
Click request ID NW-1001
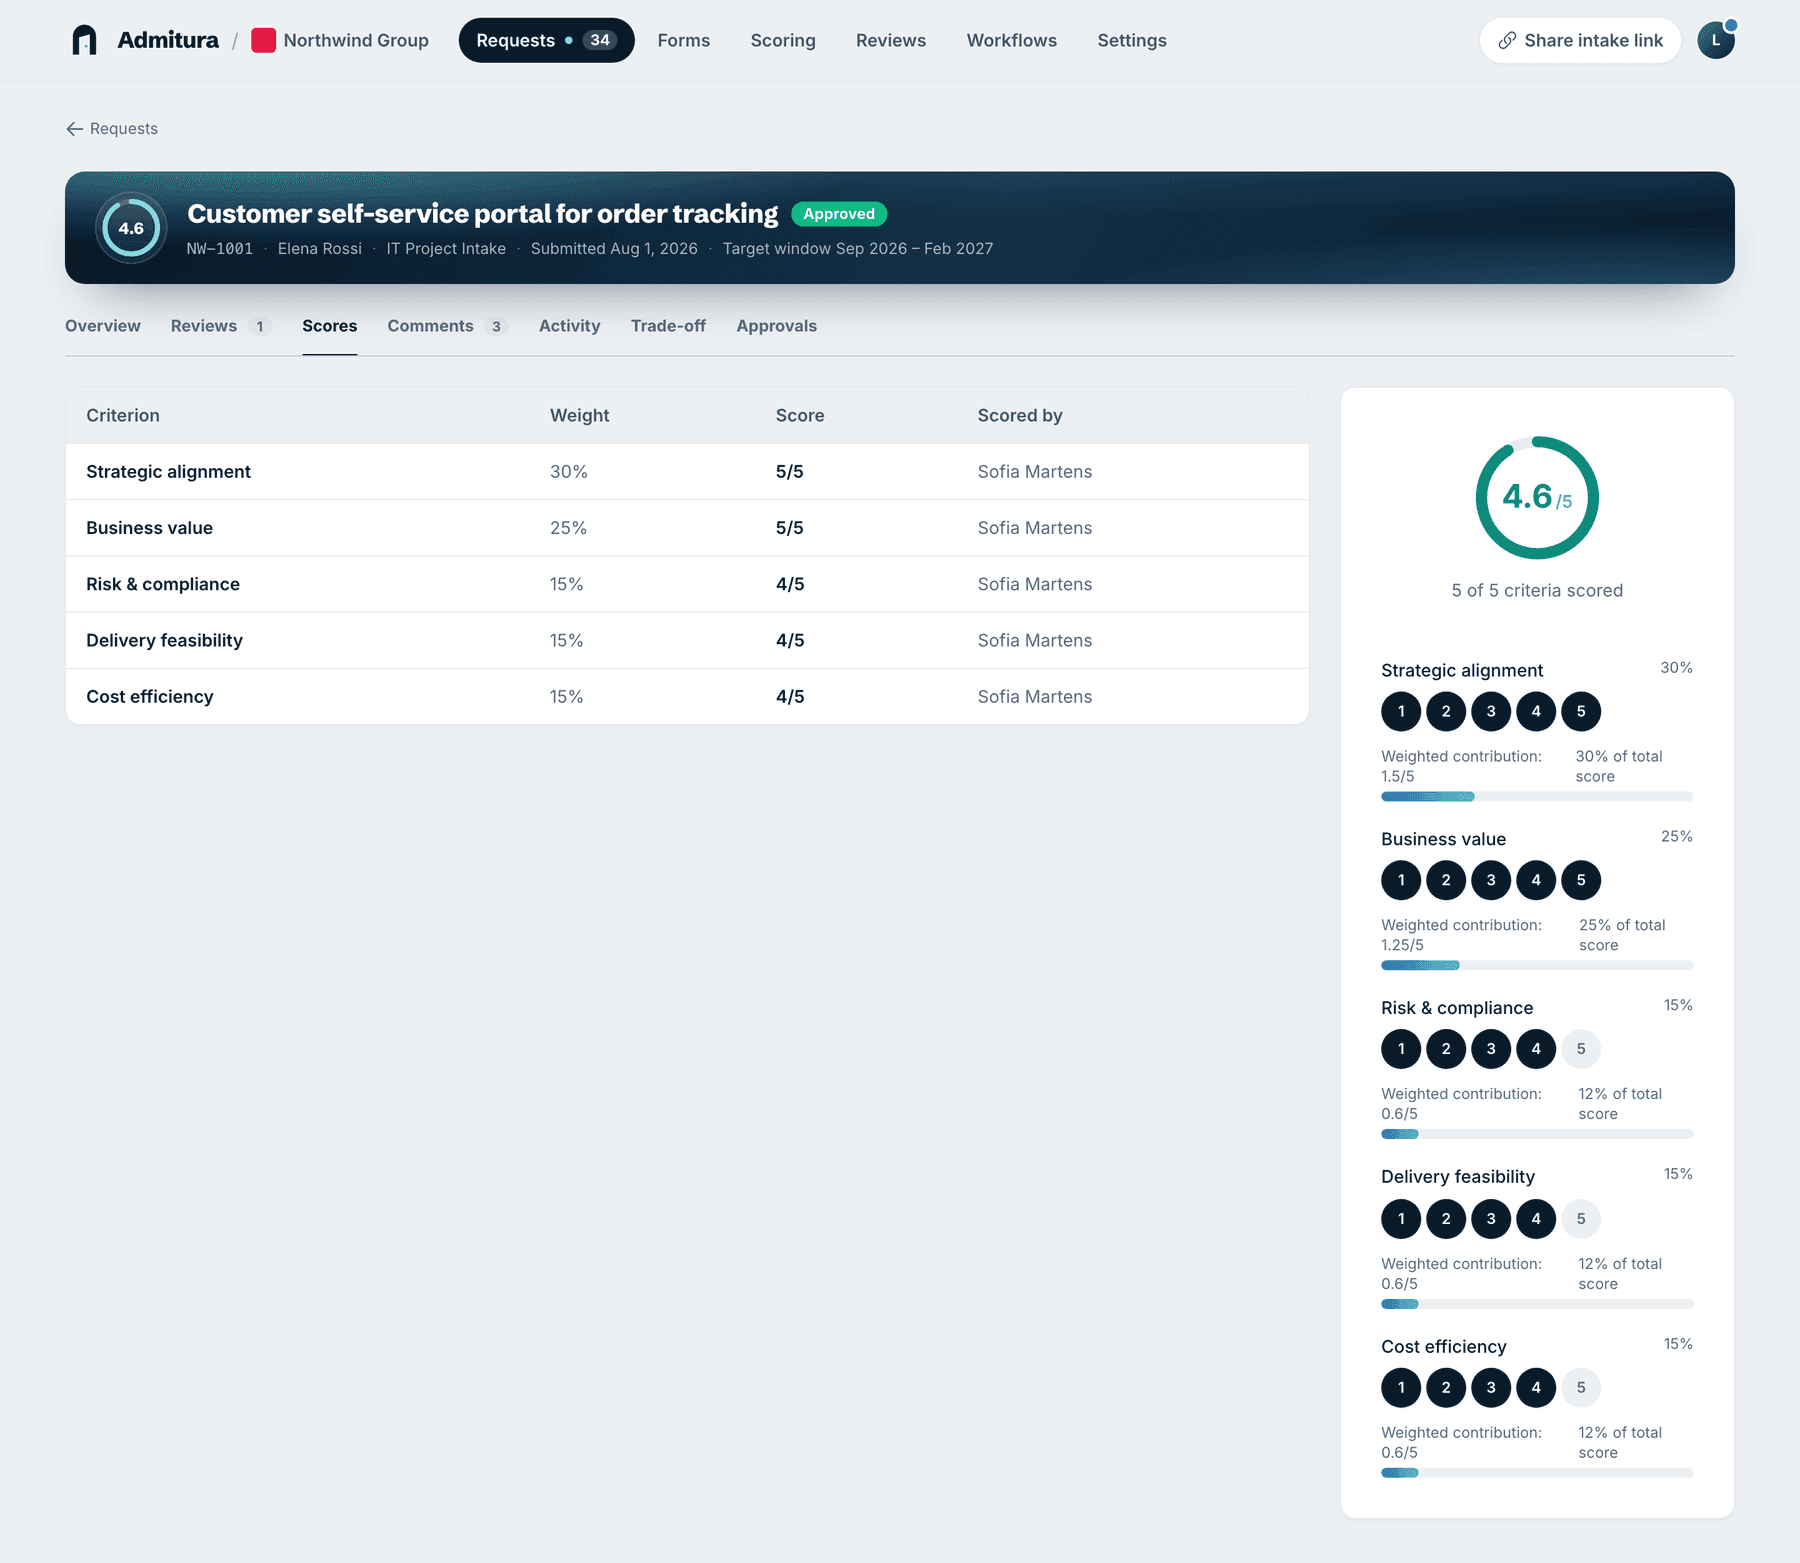(x=220, y=249)
